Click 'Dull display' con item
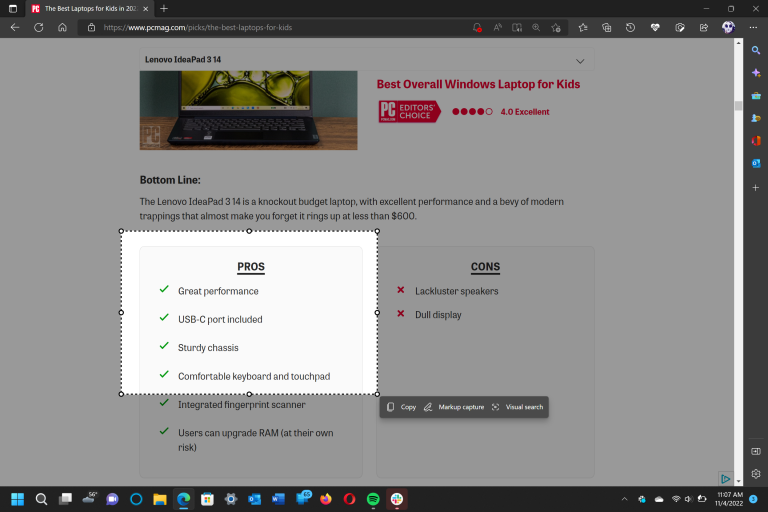The image size is (768, 512). pos(438,315)
